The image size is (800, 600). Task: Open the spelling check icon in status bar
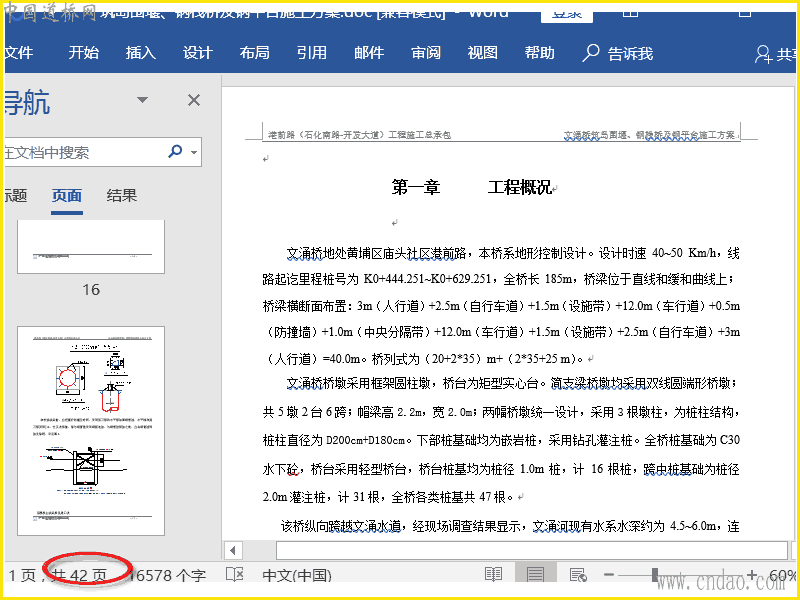click(234, 575)
